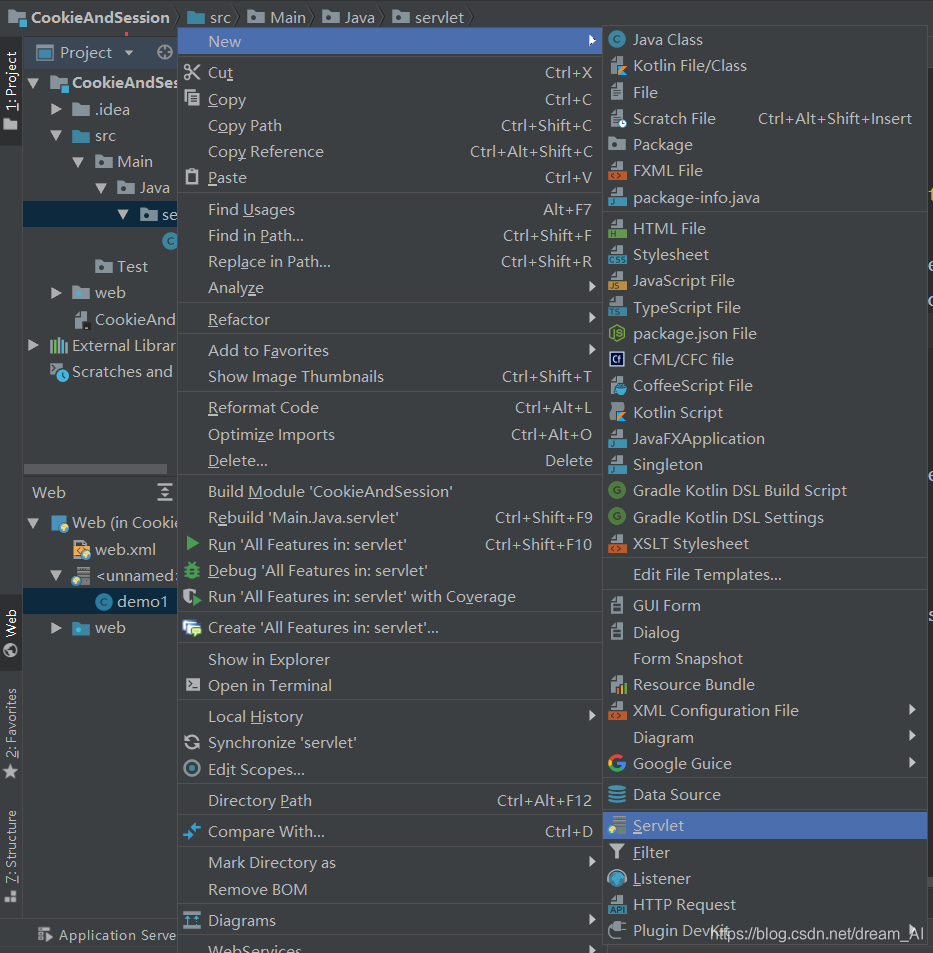Viewport: 933px width, 953px height.
Task: Click the CFML/CFC file icon
Action: tap(617, 360)
